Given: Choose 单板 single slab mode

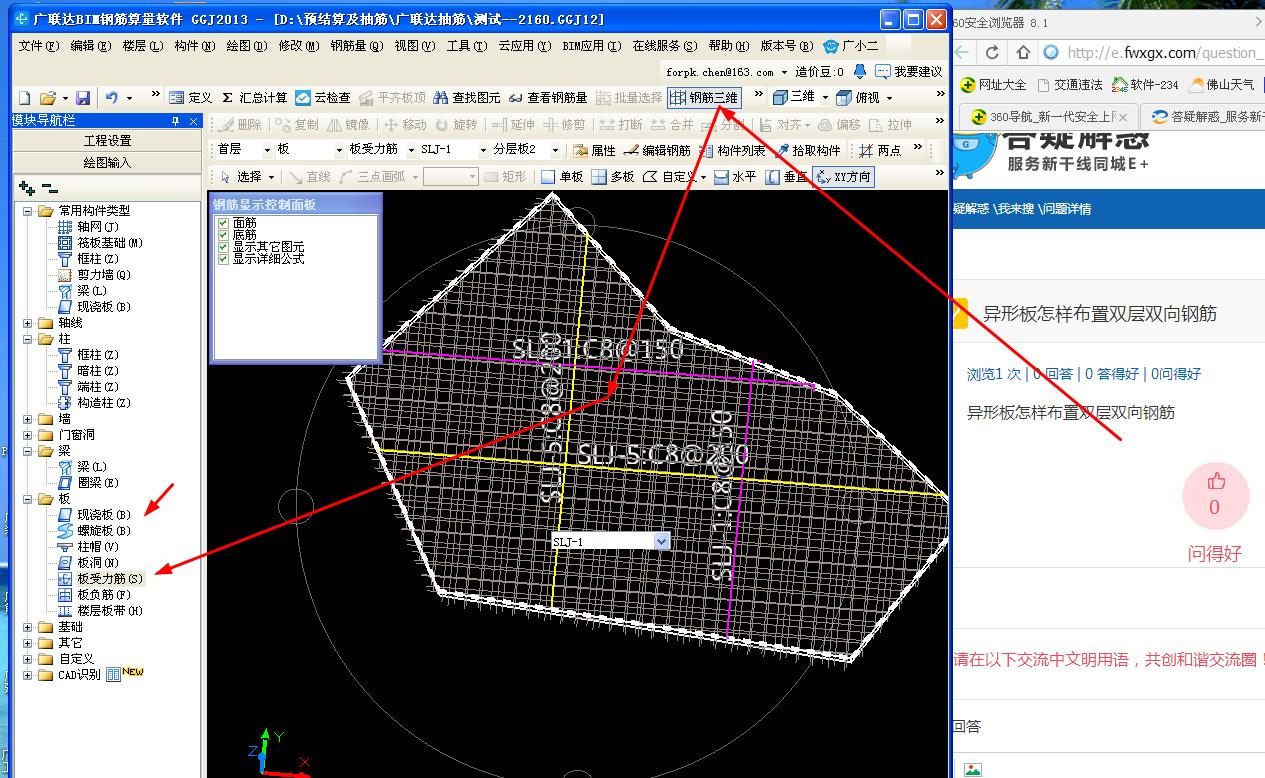Looking at the screenshot, I should [x=561, y=177].
